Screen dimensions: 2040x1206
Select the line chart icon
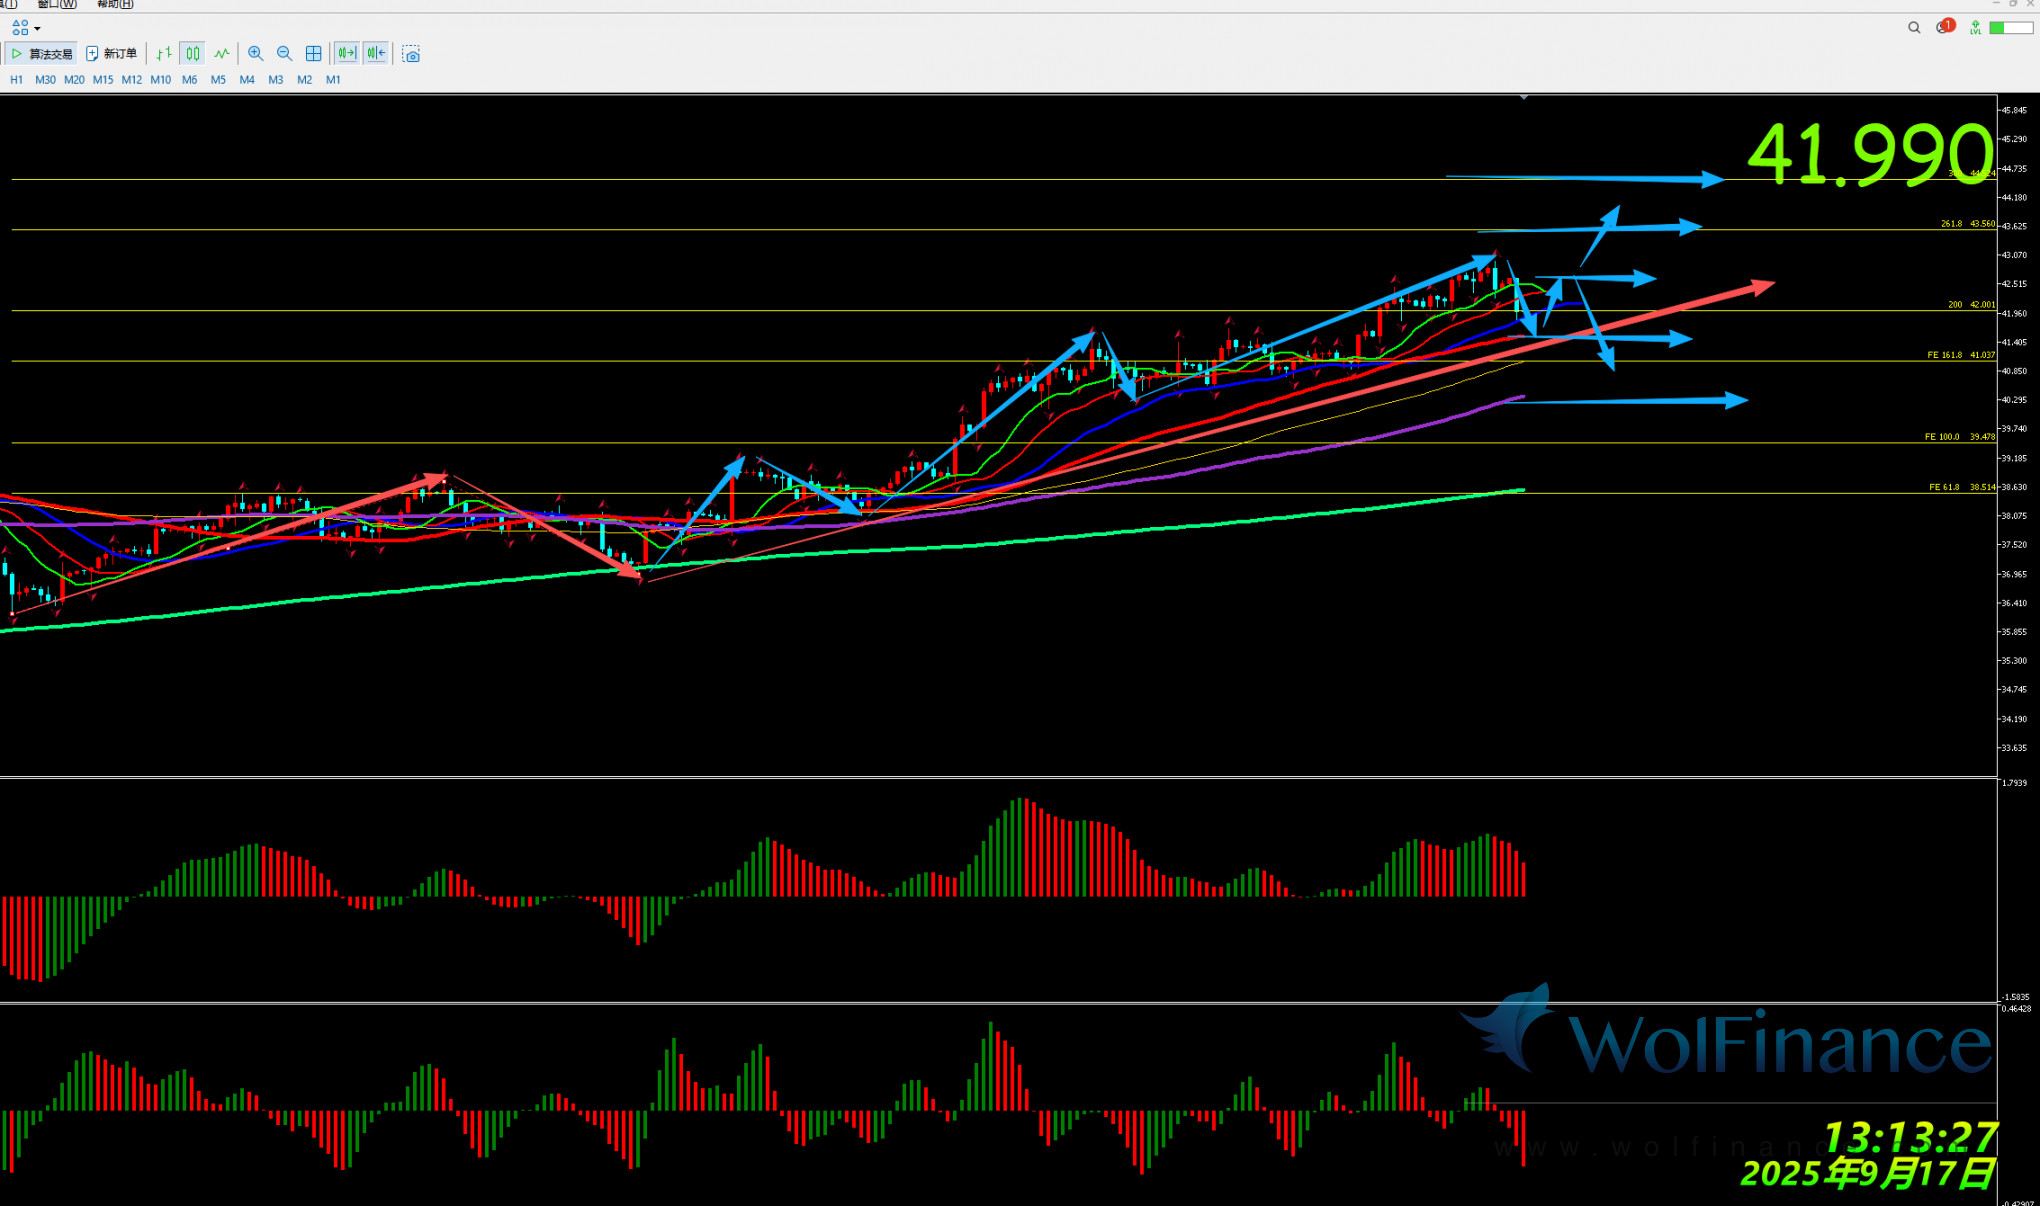coord(222,54)
